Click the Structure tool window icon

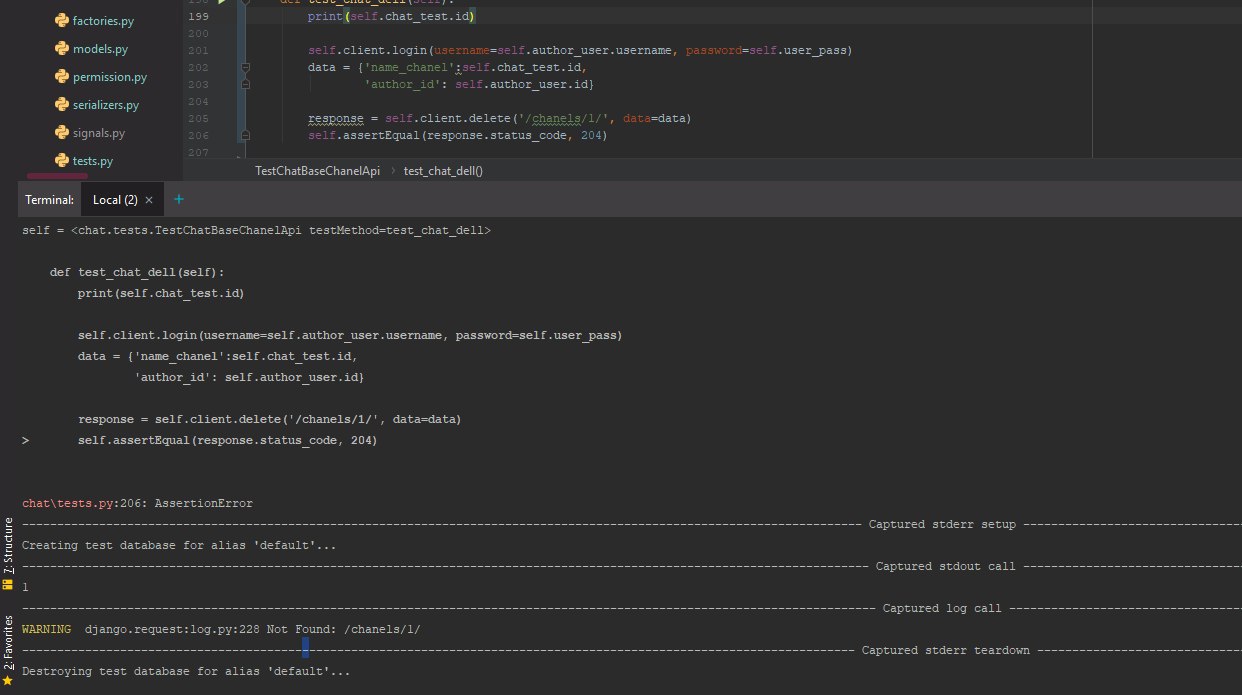click(x=8, y=584)
